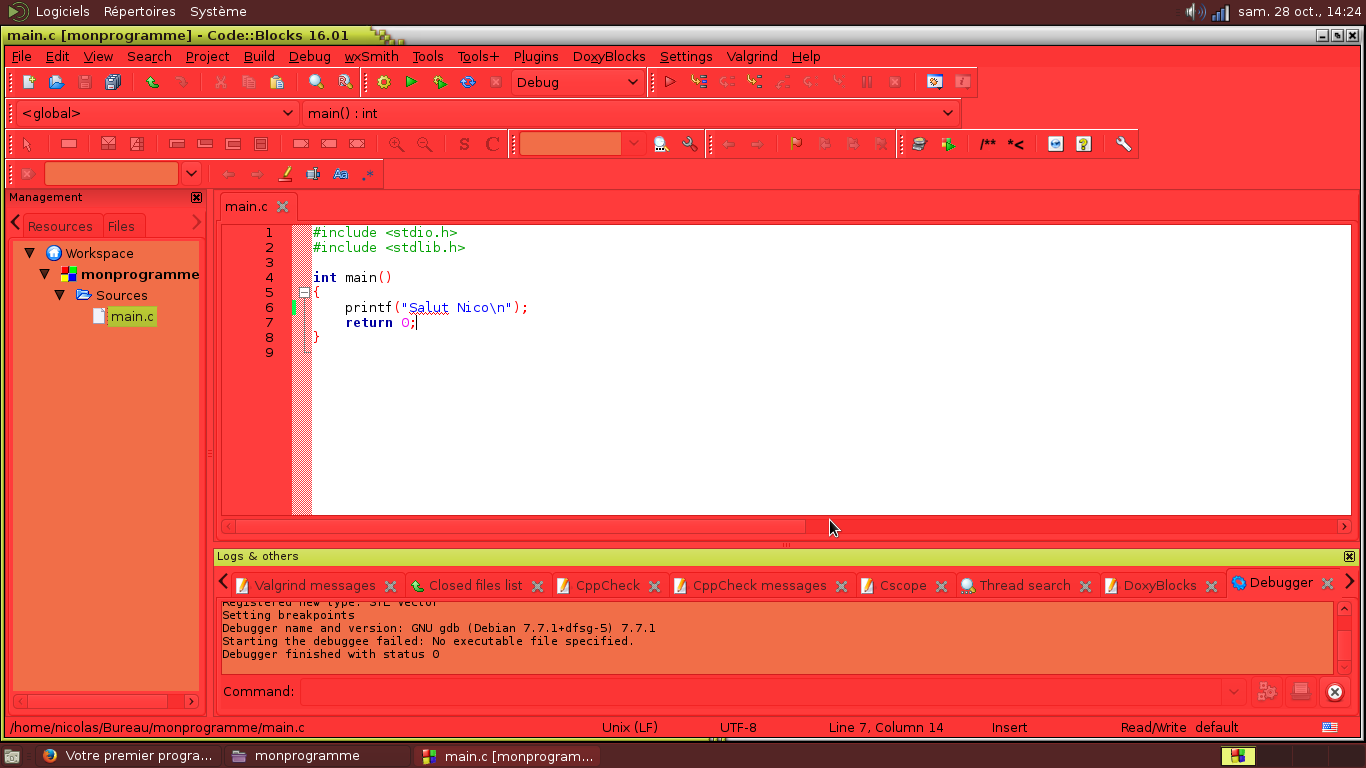Viewport: 1366px width, 768px height.
Task: Select main.c in the project tree
Action: click(x=132, y=317)
